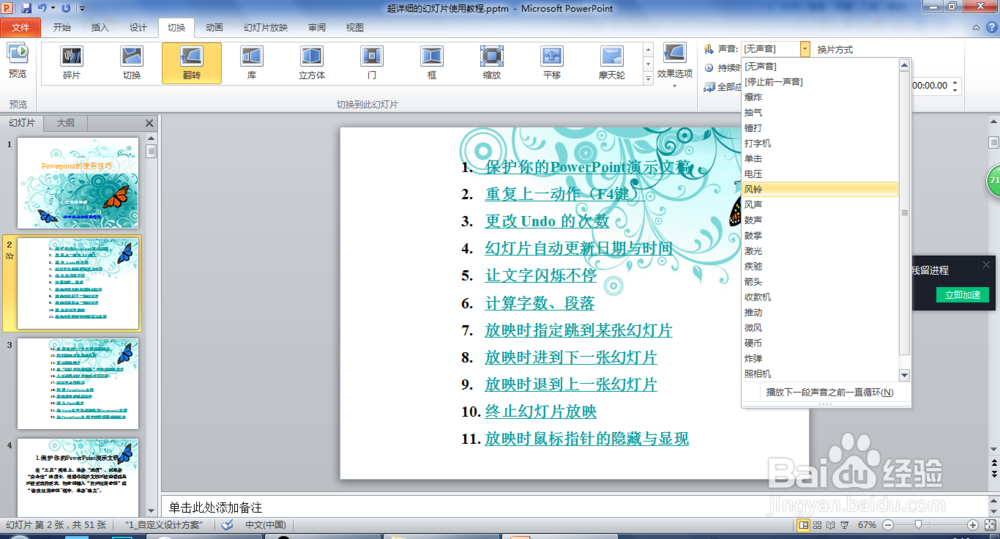Image resolution: width=1000 pixels, height=539 pixels.
Task: Close the 残留进程 popup notification
Action: [986, 264]
